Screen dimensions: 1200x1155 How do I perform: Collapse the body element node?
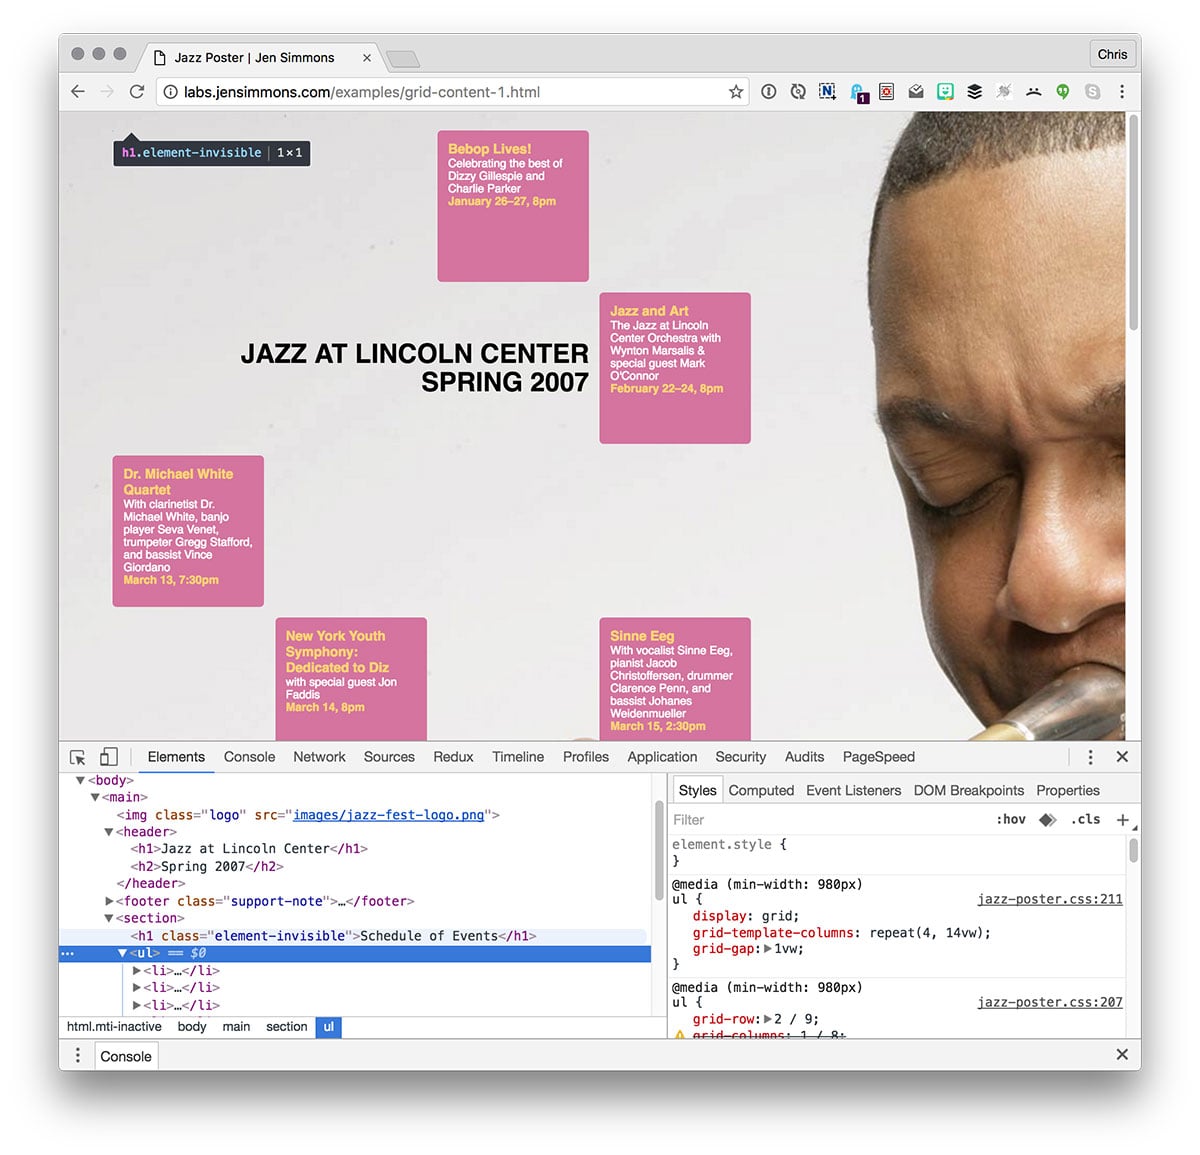[81, 781]
